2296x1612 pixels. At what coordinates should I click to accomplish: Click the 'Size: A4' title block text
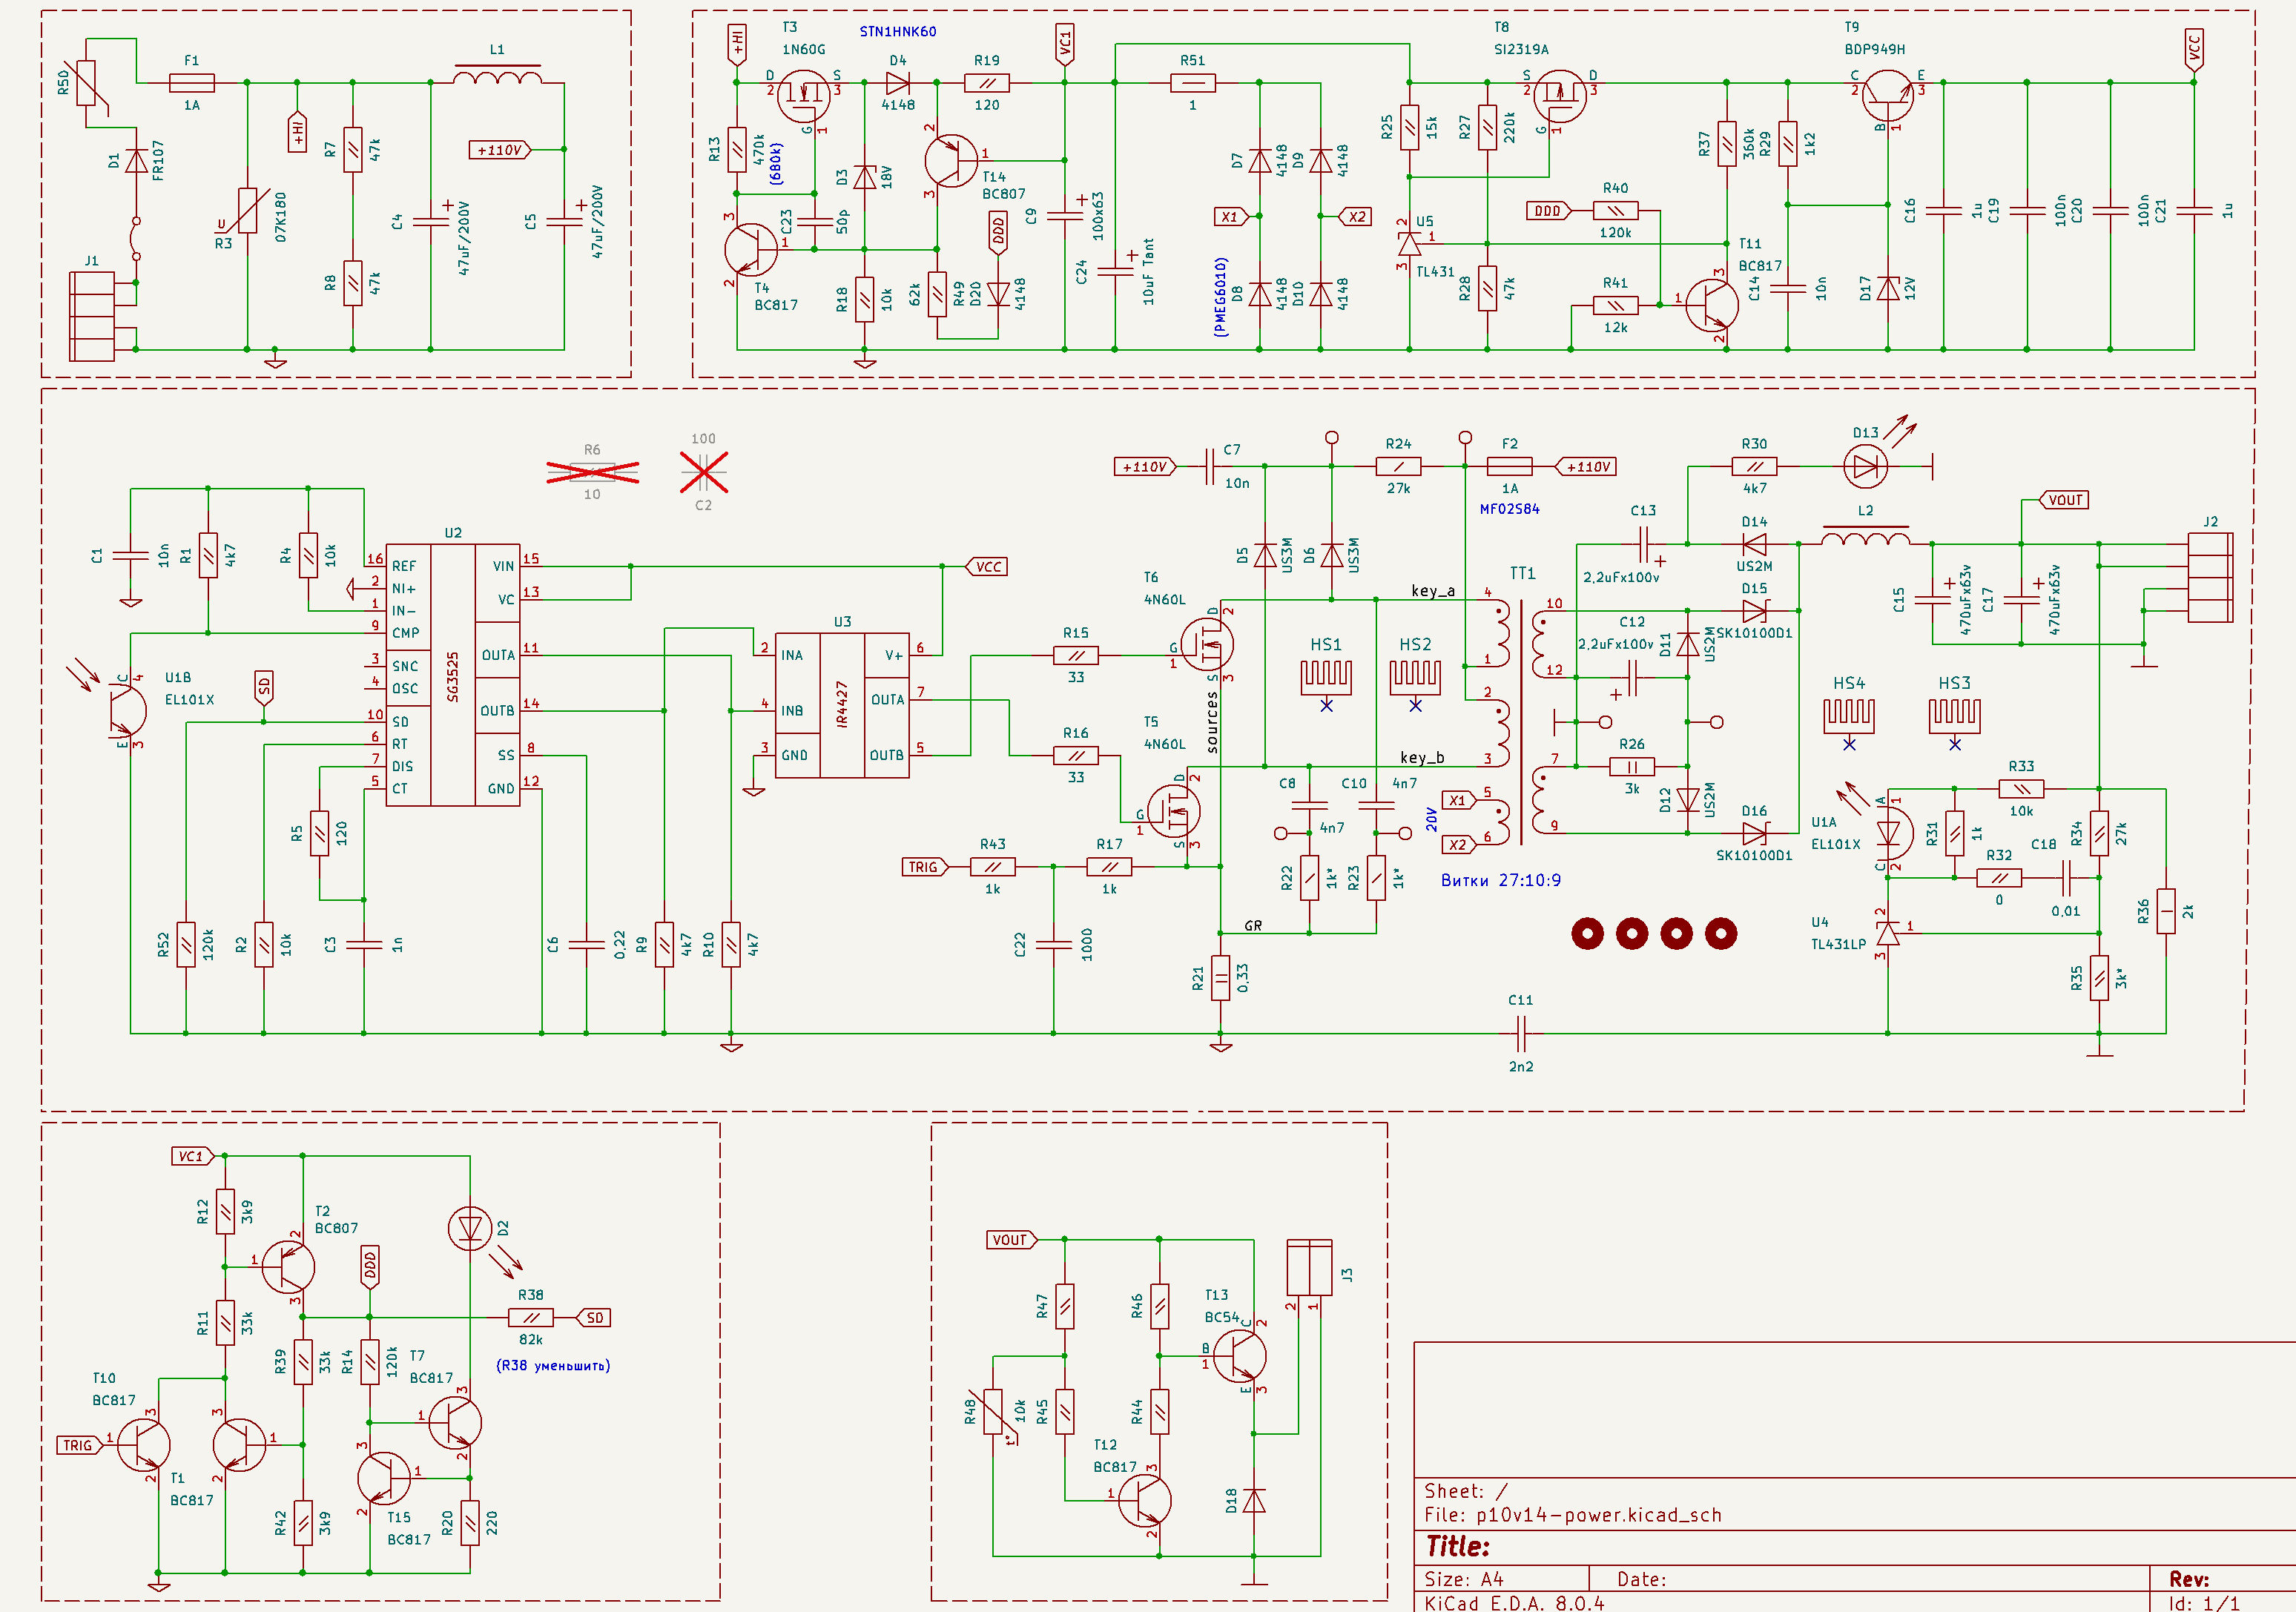(x=1464, y=1579)
